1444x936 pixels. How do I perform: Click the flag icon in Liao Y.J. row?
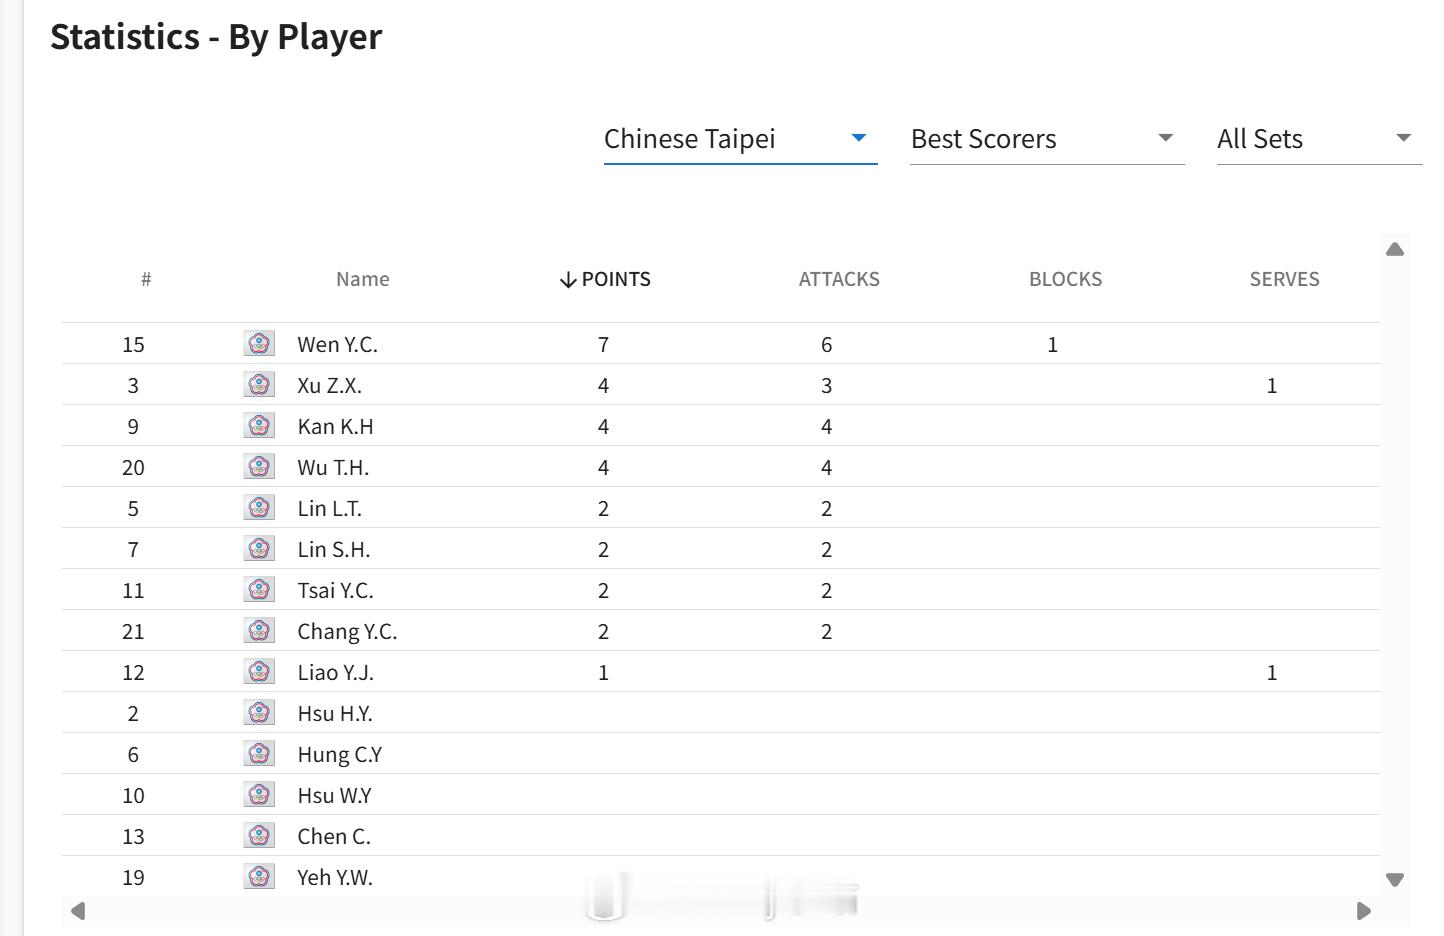tap(259, 672)
